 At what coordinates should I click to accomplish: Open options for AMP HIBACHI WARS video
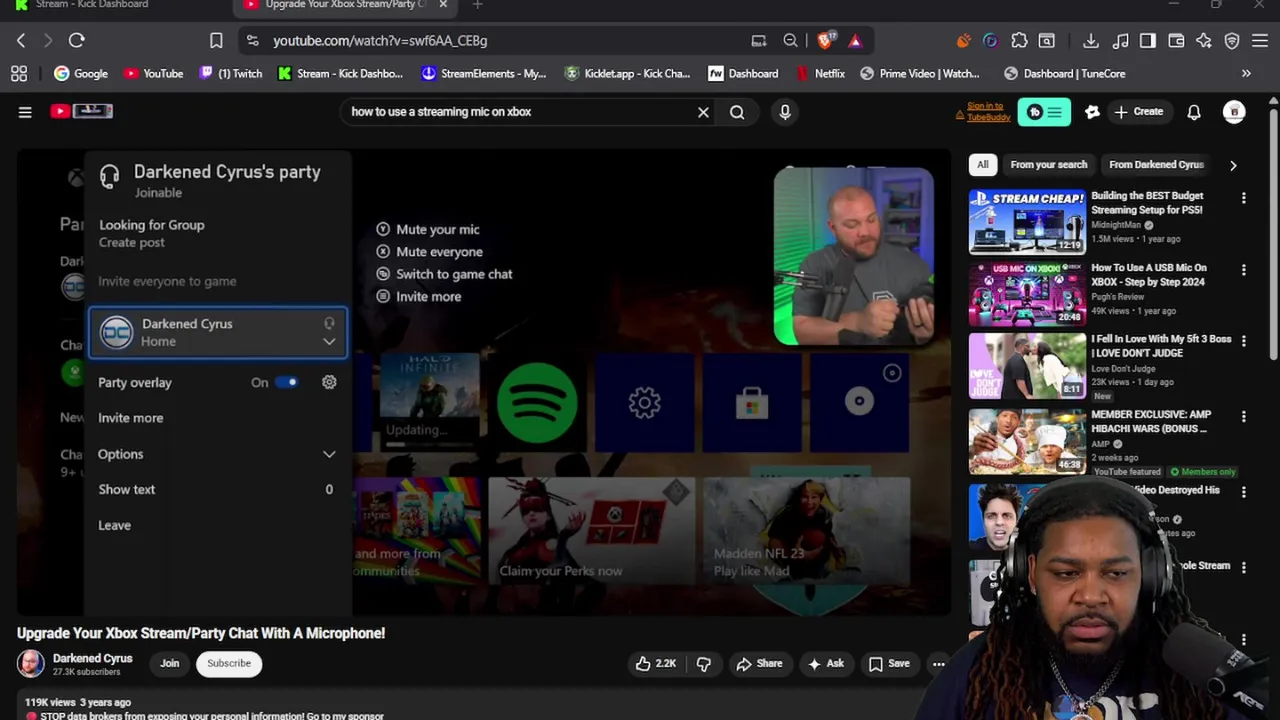(1243, 416)
